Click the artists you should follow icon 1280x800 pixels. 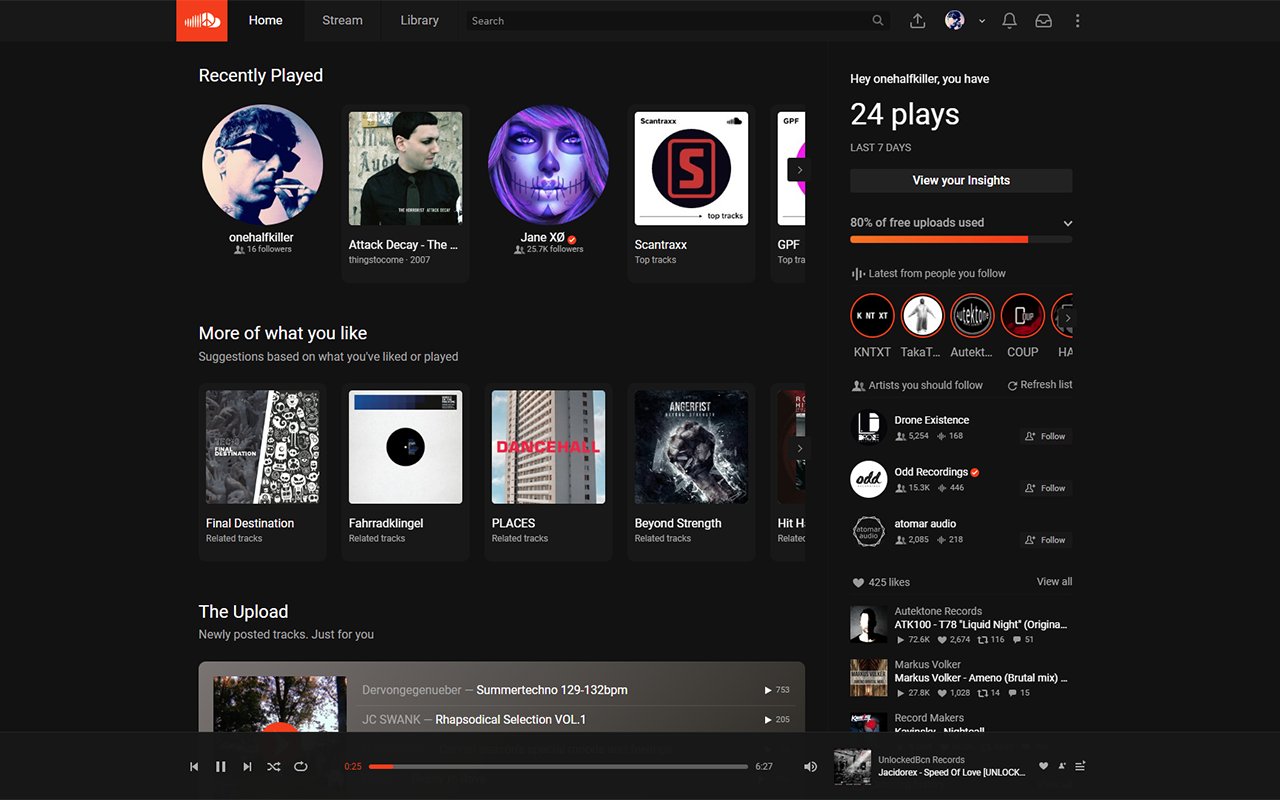[x=858, y=385]
